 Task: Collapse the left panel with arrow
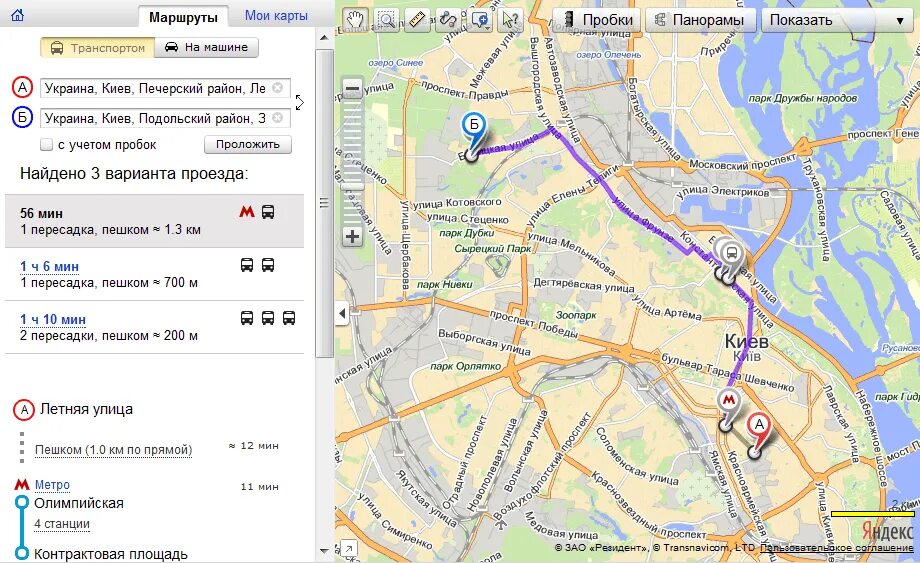pyautogui.click(x=343, y=313)
